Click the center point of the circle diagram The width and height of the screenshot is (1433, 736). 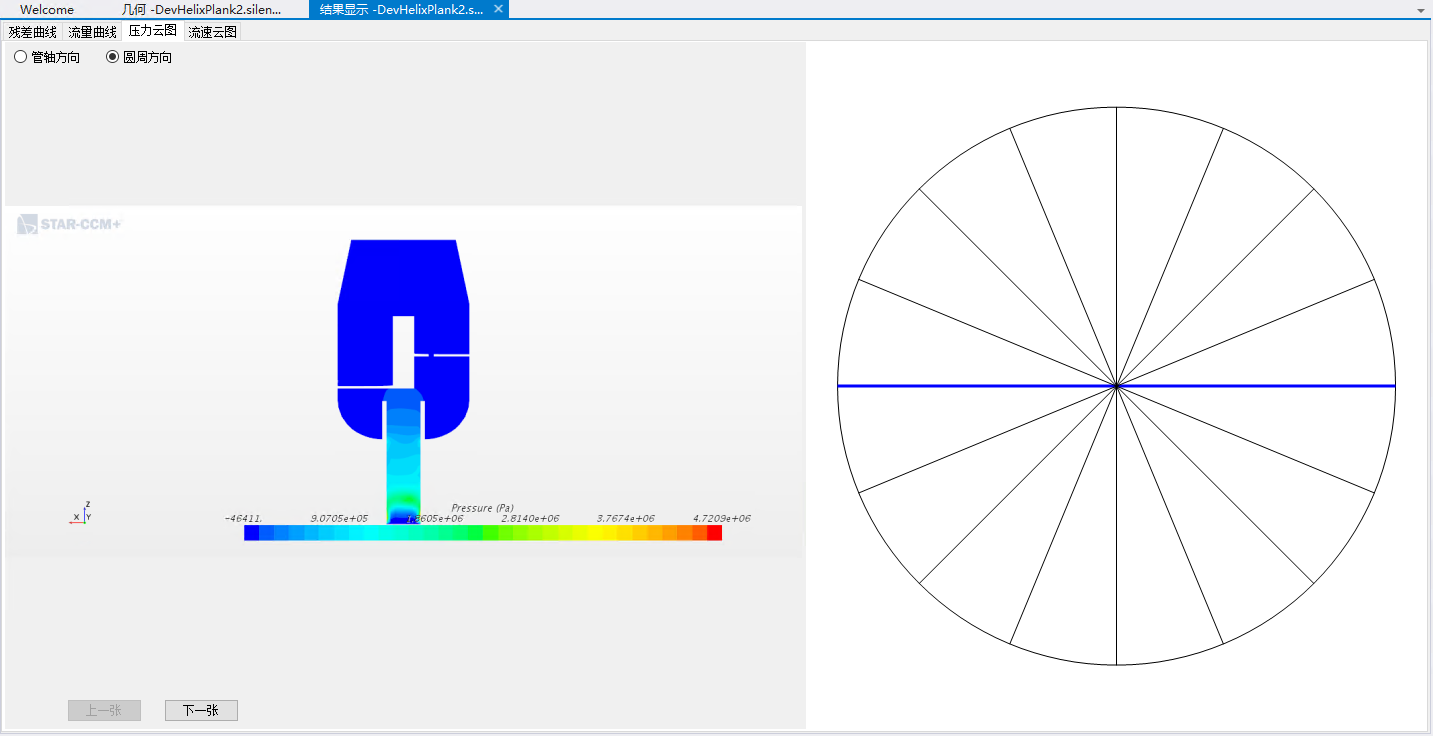tap(1116, 386)
